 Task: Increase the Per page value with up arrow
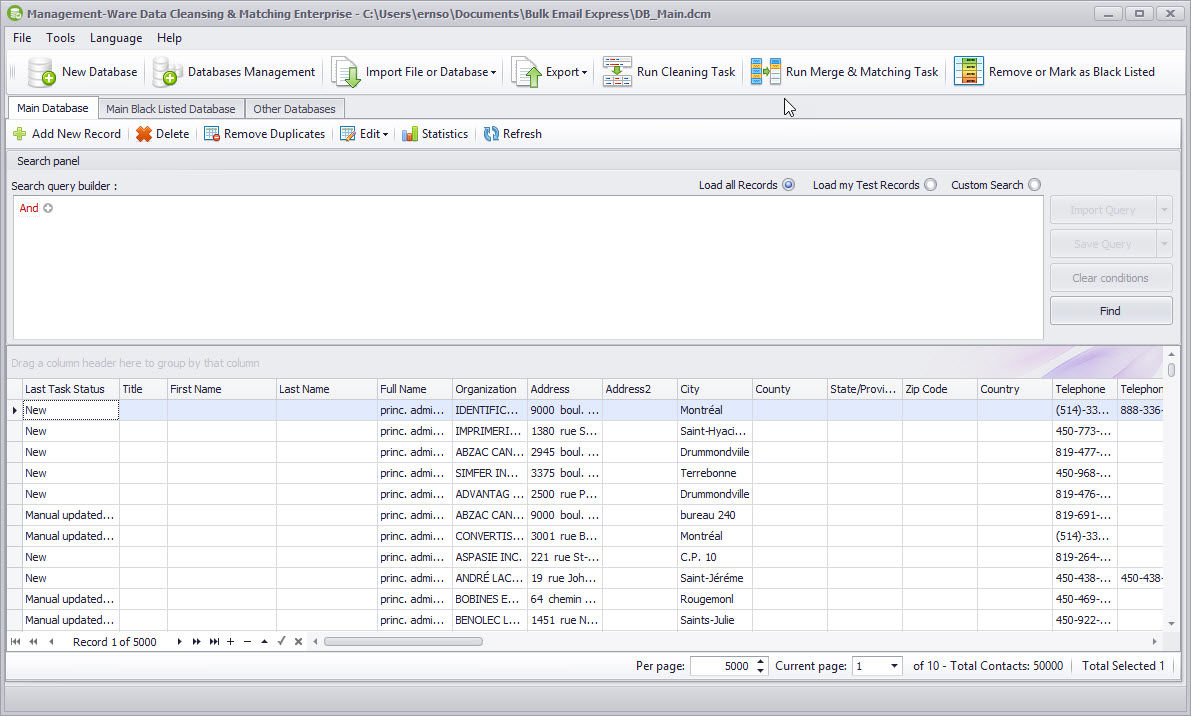point(760,661)
